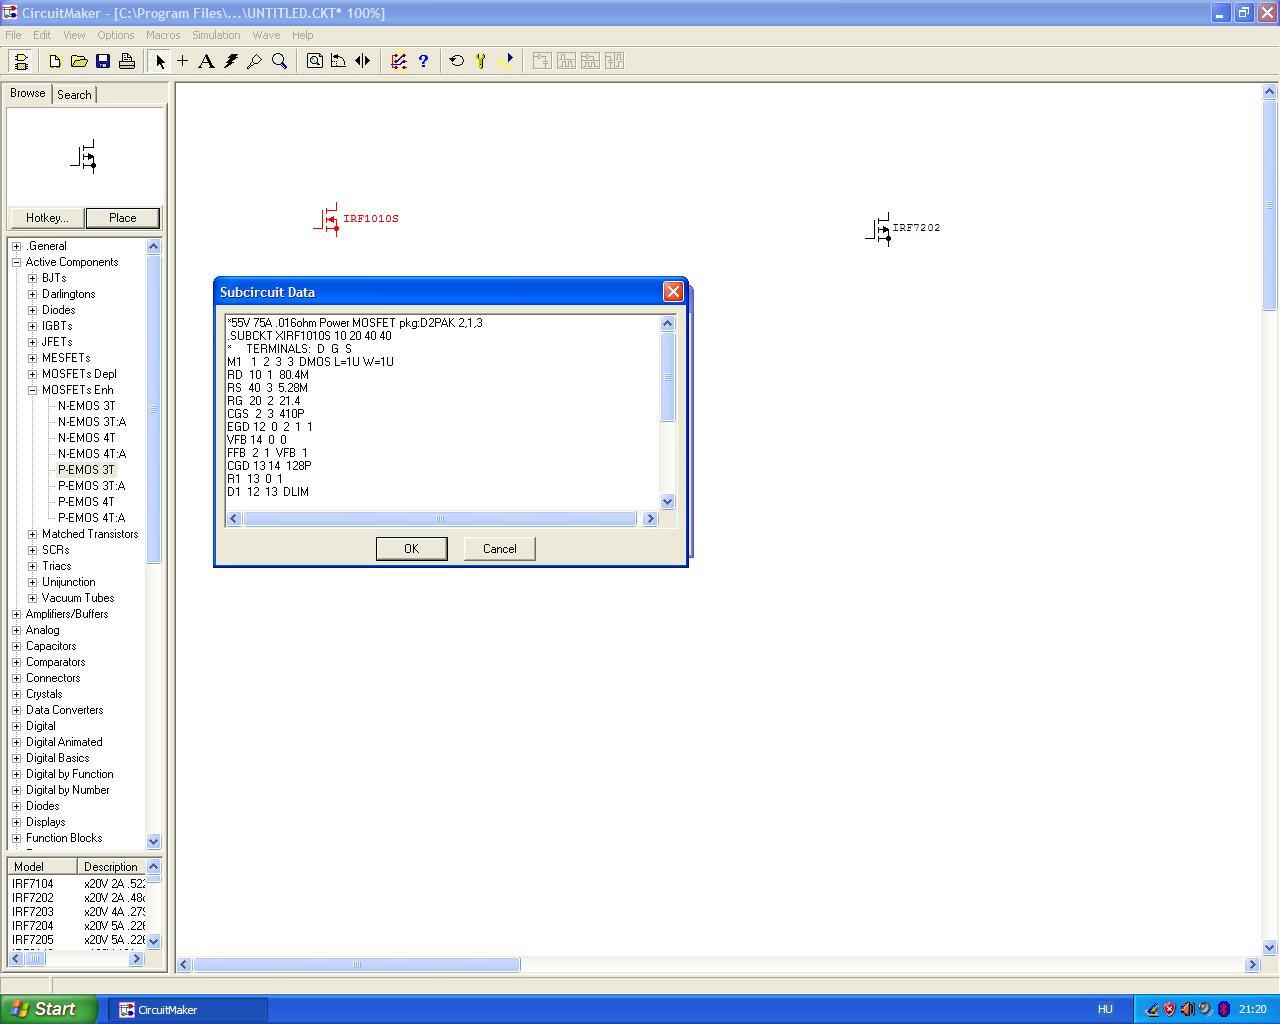Click the subcircuit text vertical scrollbar thumb

click(x=668, y=376)
